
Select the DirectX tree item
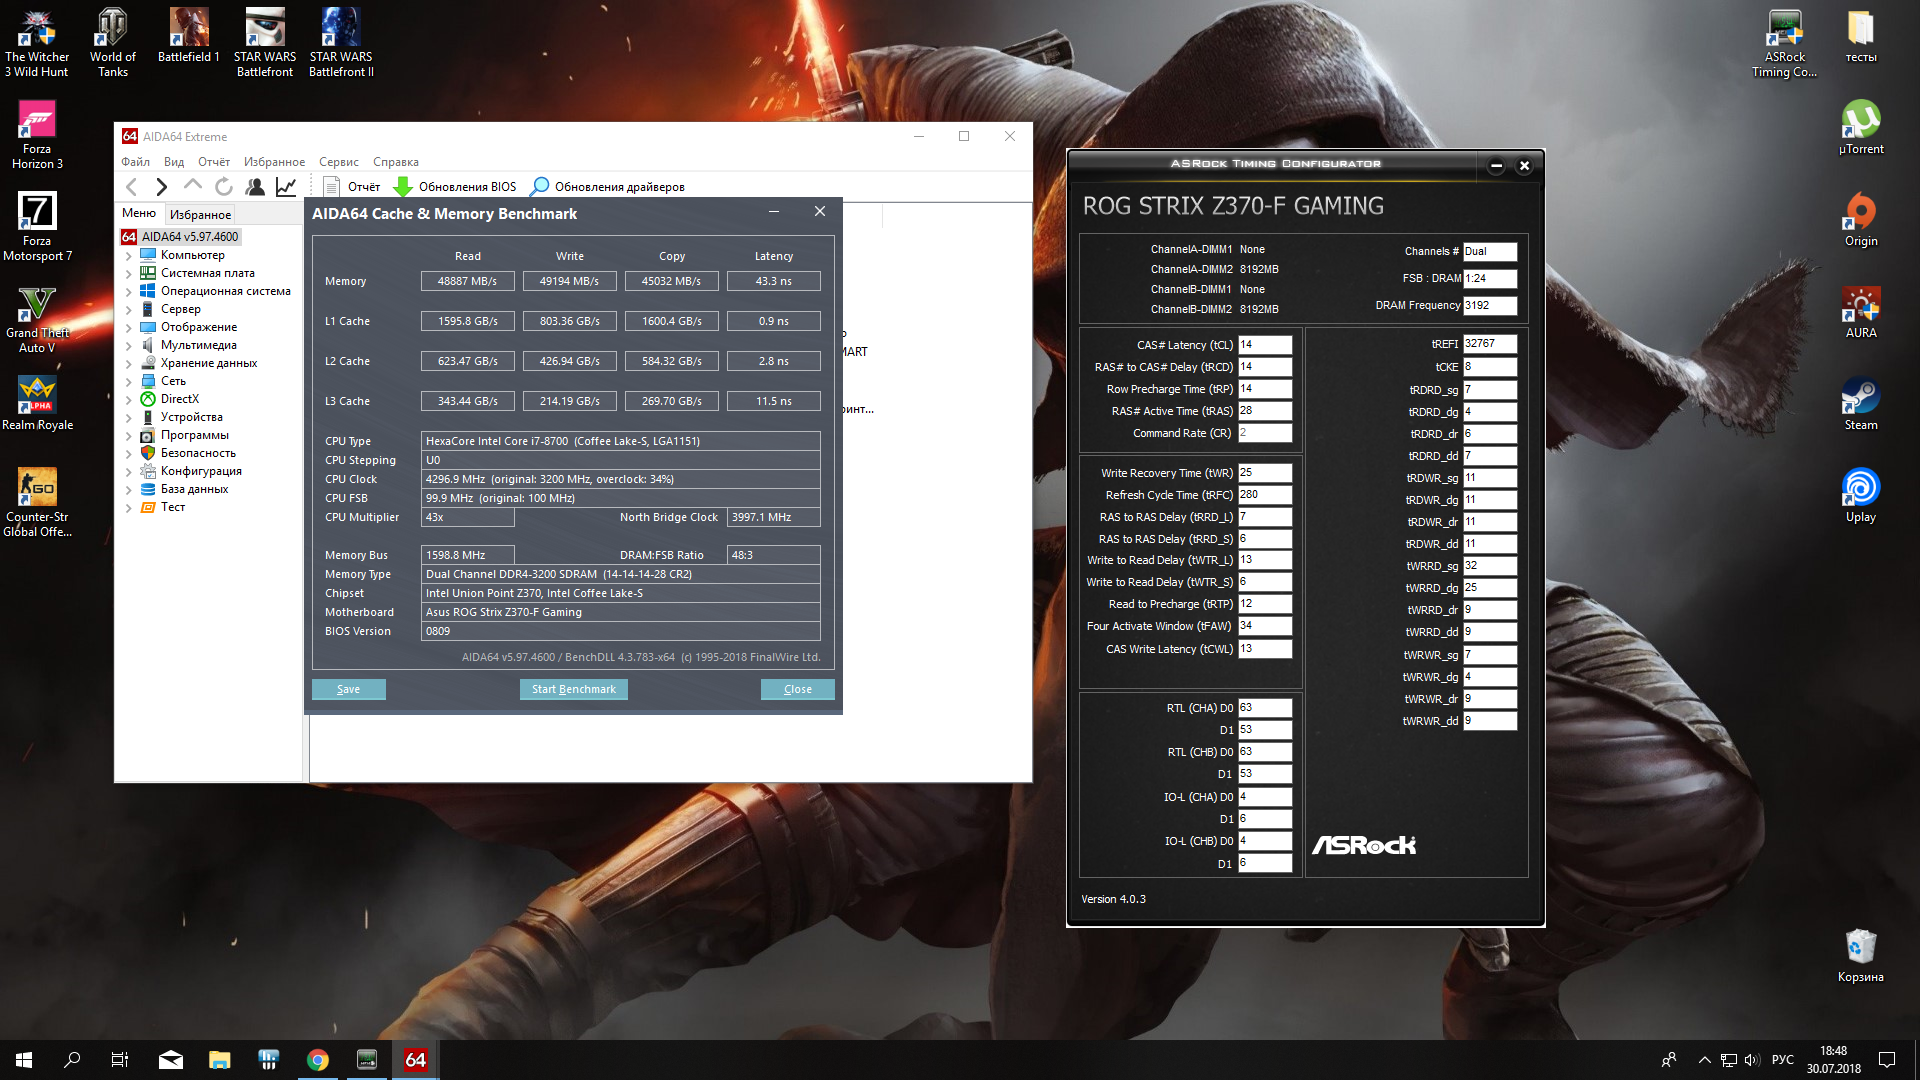tap(179, 399)
